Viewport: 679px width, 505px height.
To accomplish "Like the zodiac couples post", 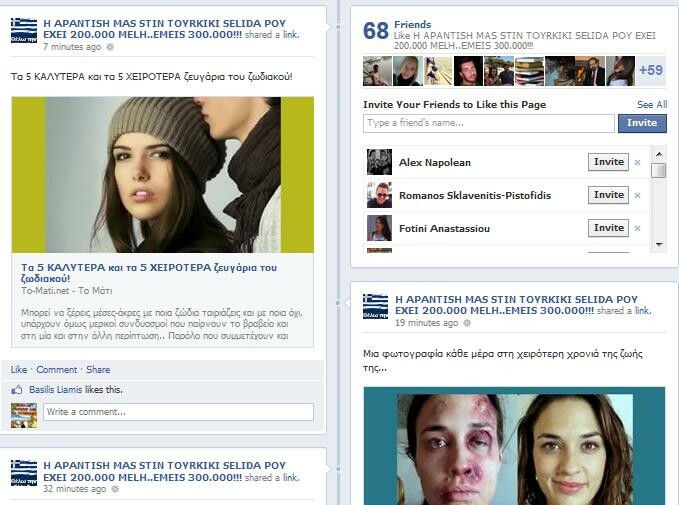I will [x=19, y=370].
